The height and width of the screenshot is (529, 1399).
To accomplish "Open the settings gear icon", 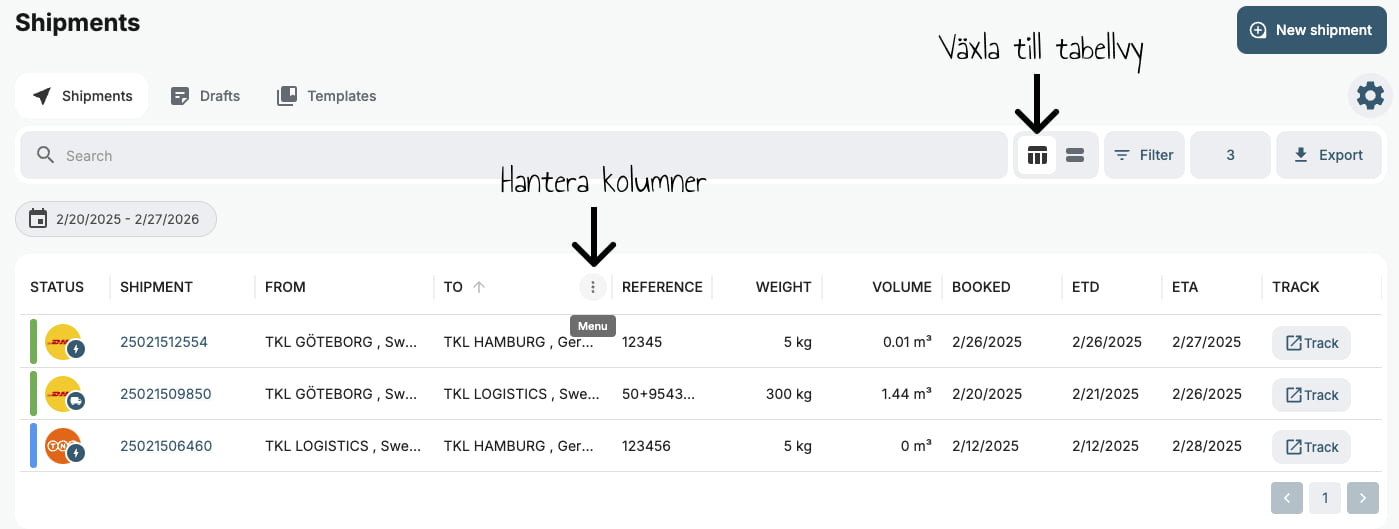I will click(1369, 96).
